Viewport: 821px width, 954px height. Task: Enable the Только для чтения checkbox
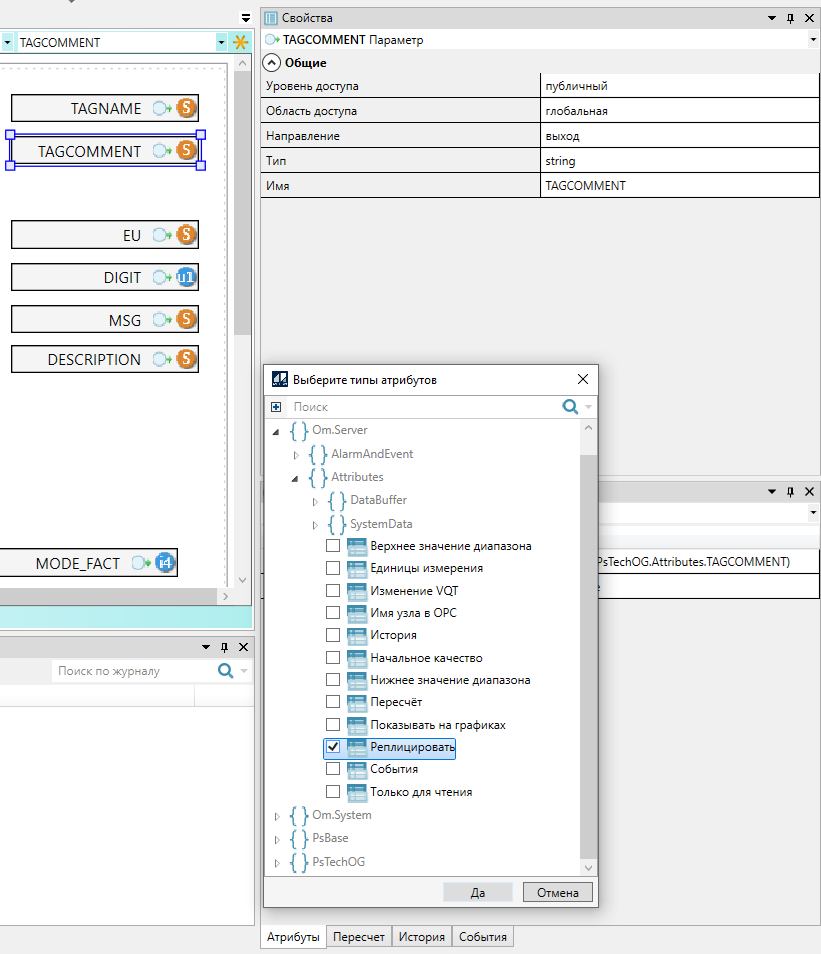[x=333, y=792]
